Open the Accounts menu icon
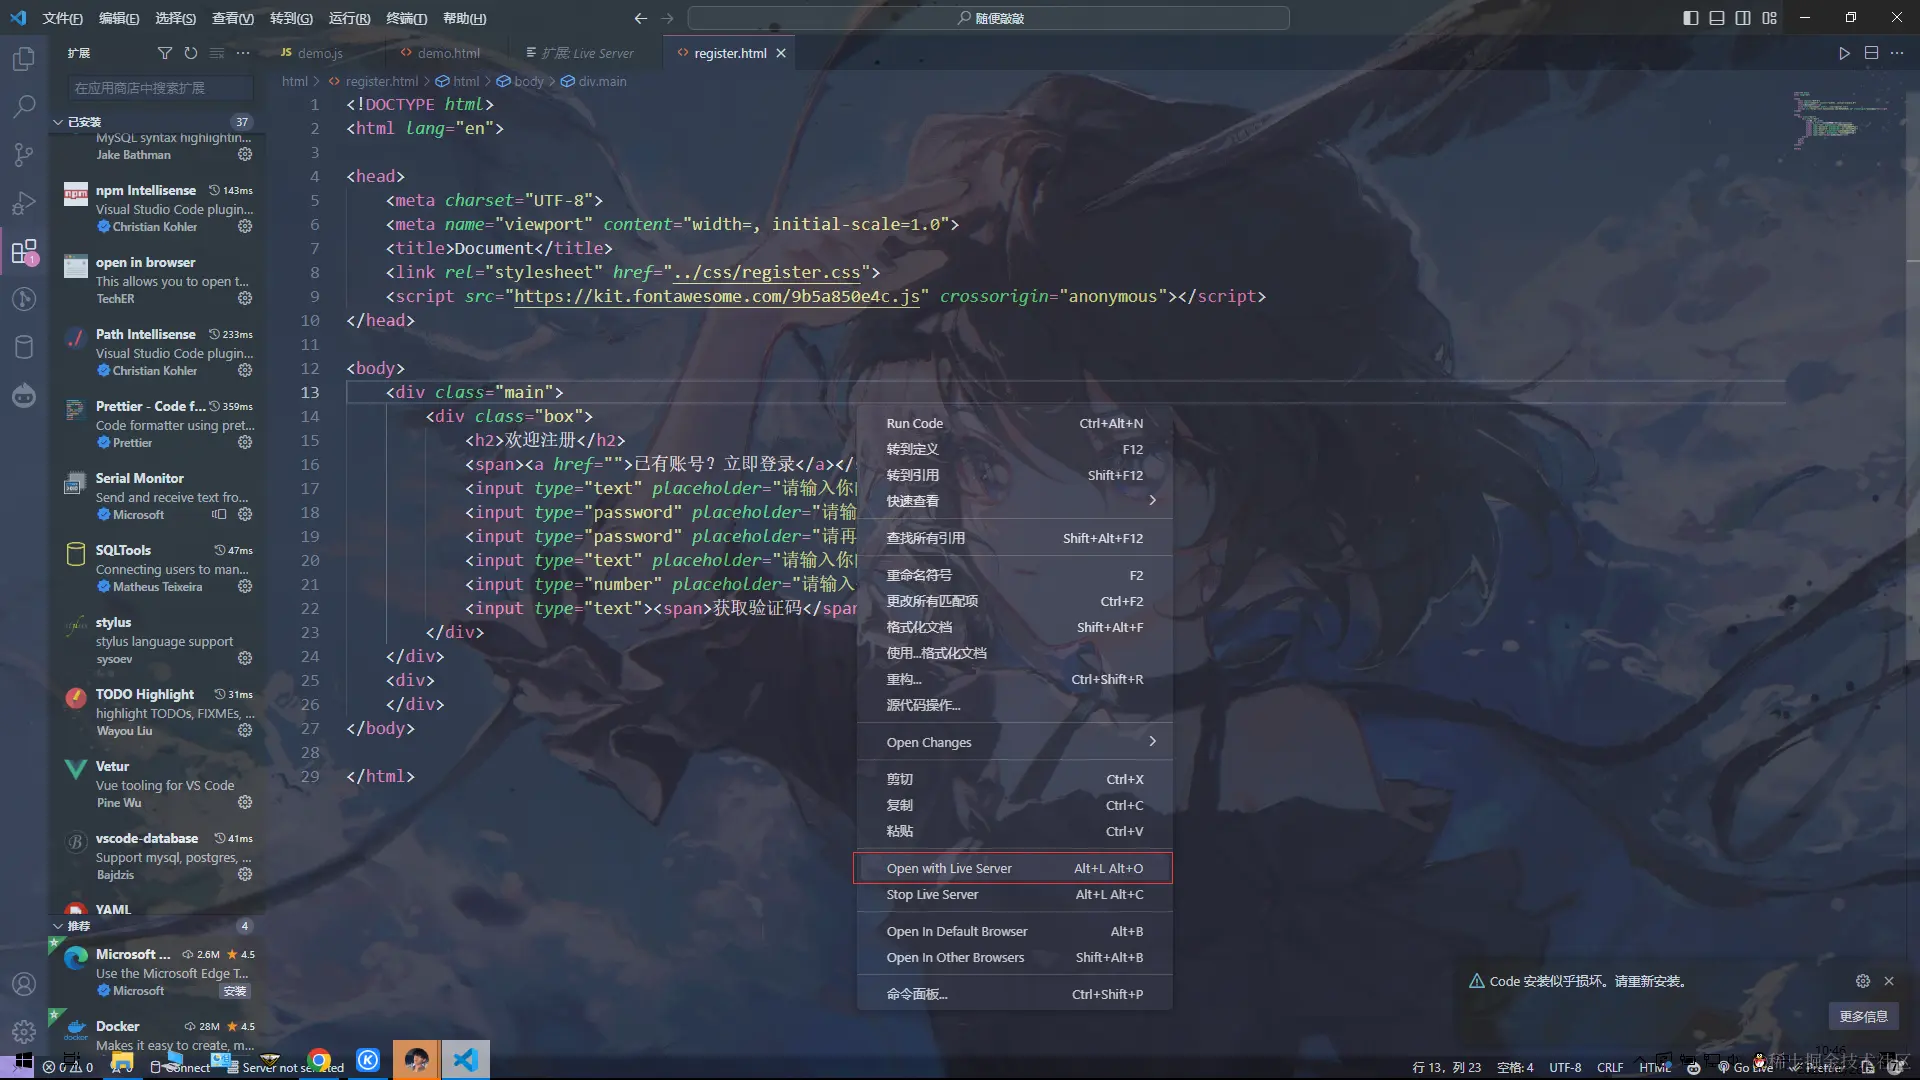The image size is (1920, 1080). click(24, 984)
